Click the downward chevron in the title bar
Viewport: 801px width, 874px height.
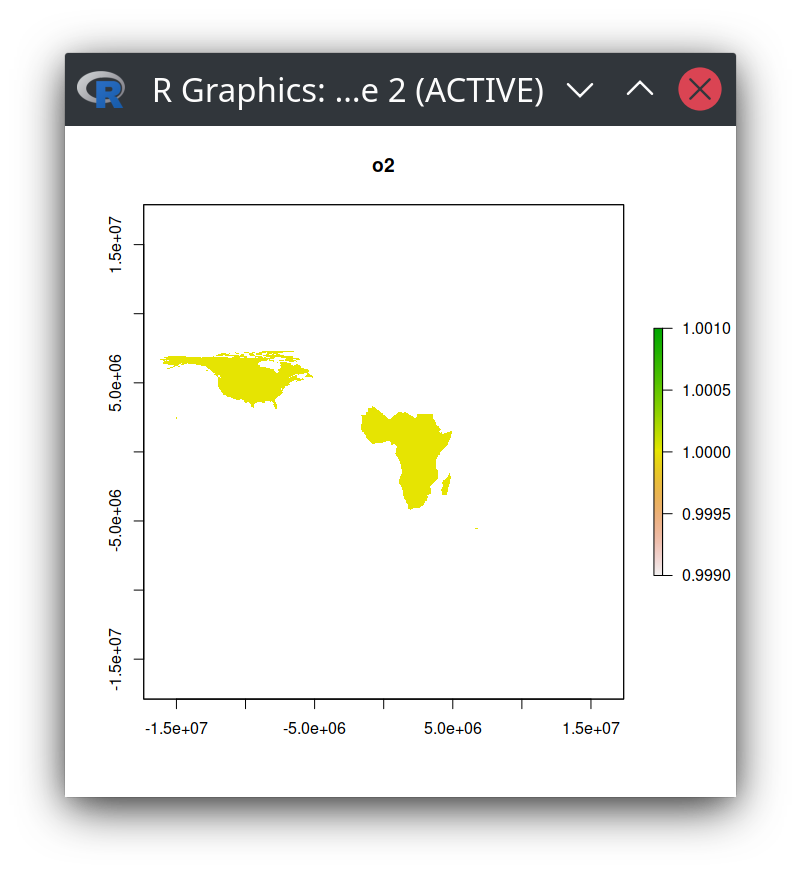pos(580,89)
